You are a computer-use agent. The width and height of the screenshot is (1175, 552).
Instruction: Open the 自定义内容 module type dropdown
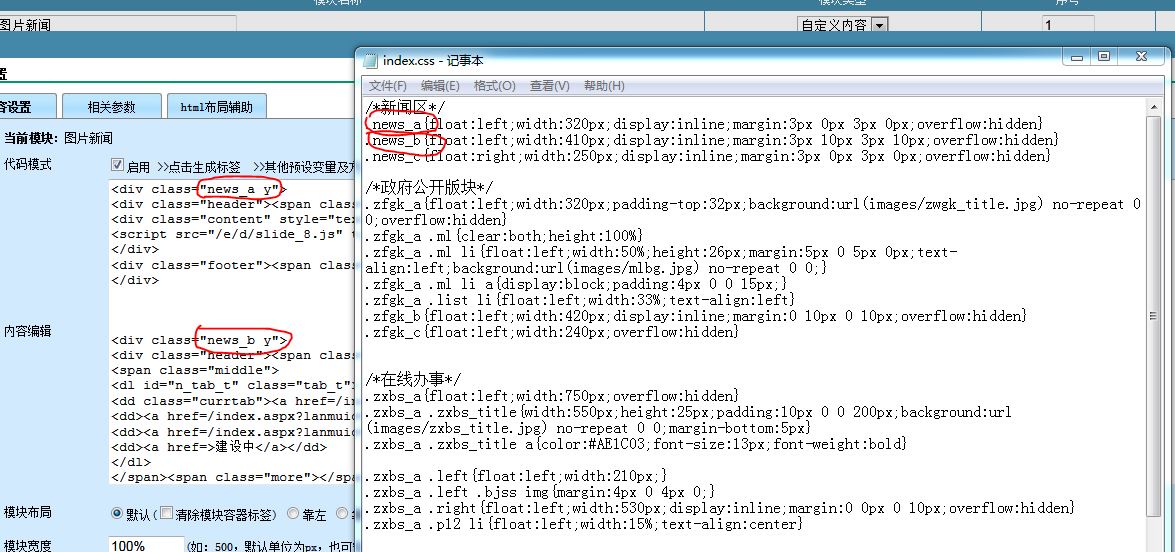tap(880, 25)
